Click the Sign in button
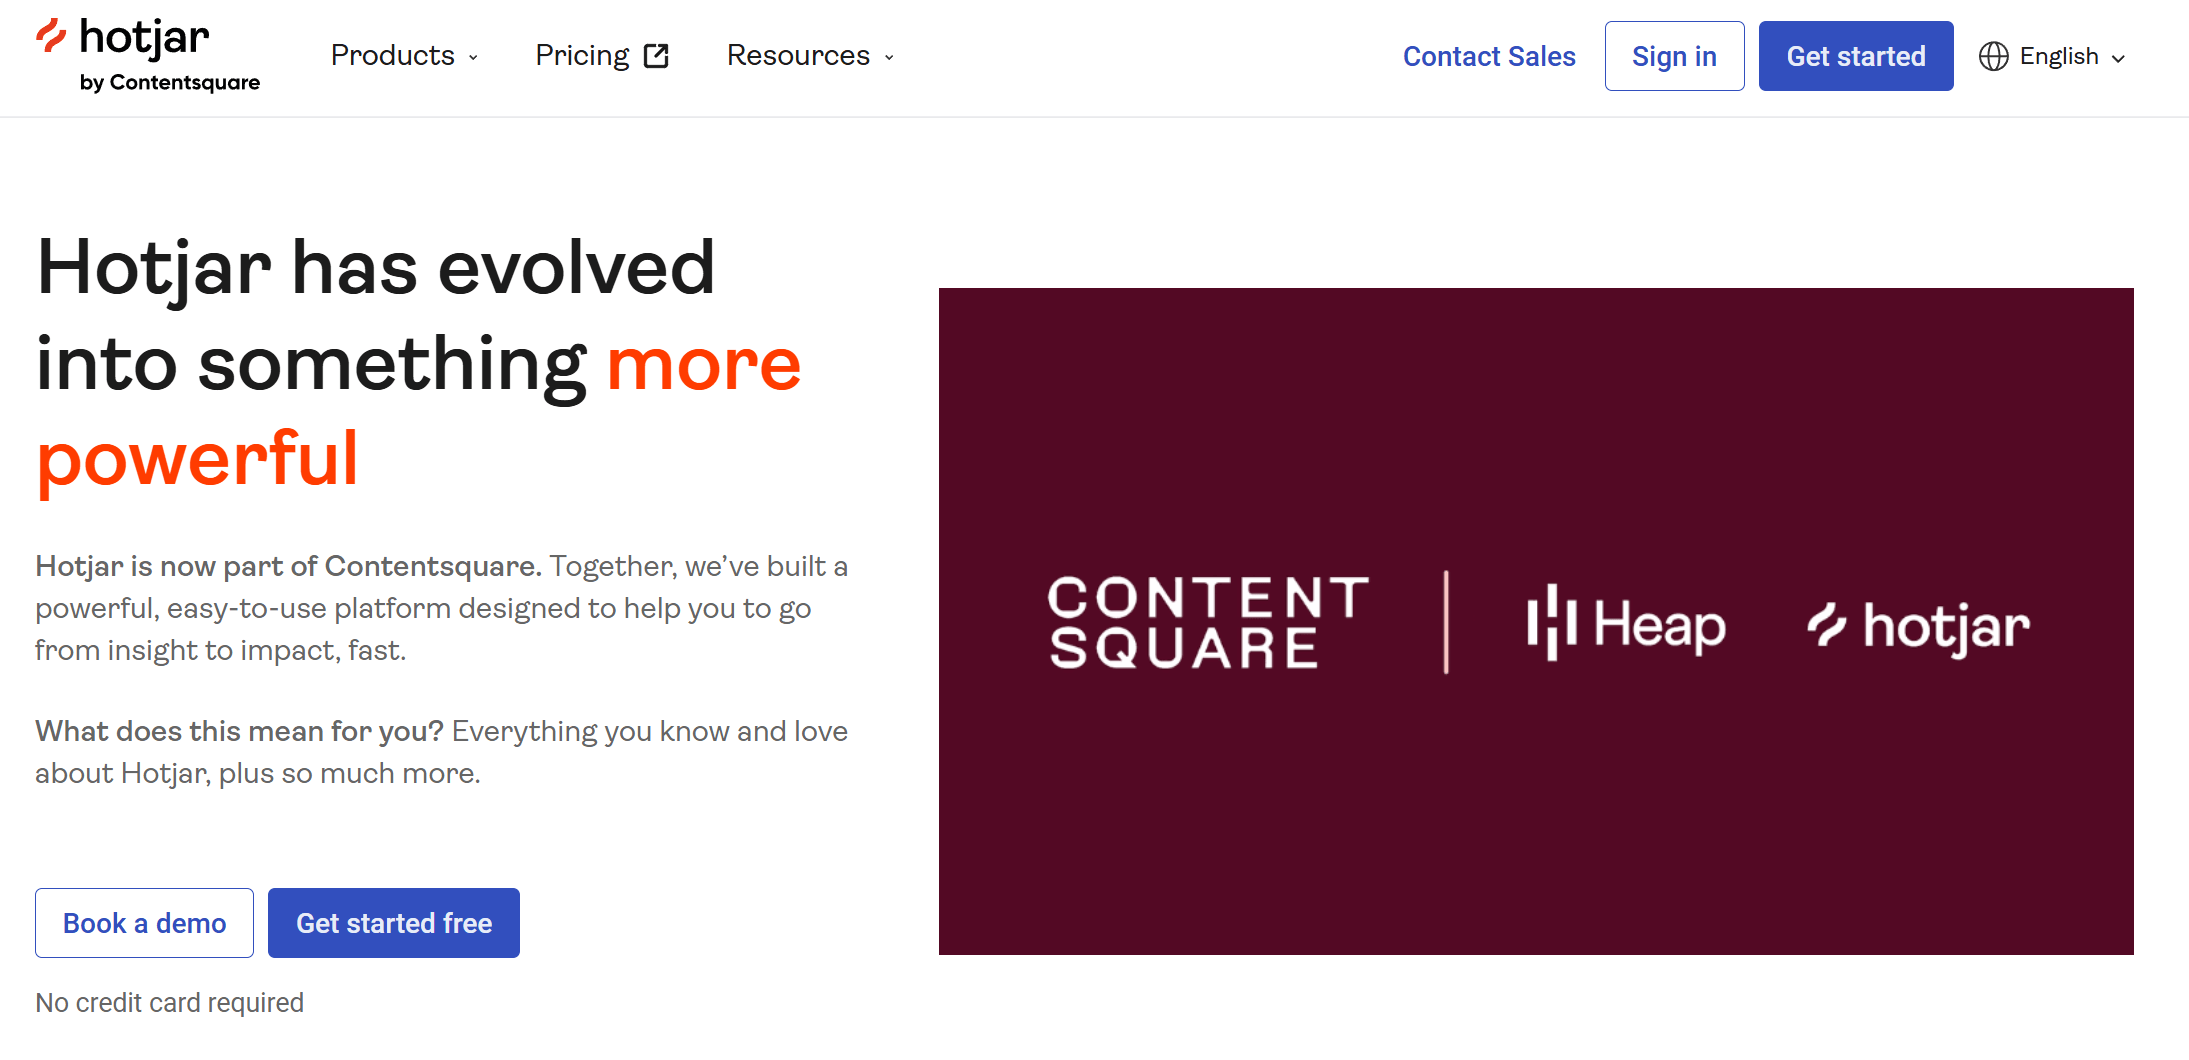The image size is (2189, 1060). [x=1674, y=56]
